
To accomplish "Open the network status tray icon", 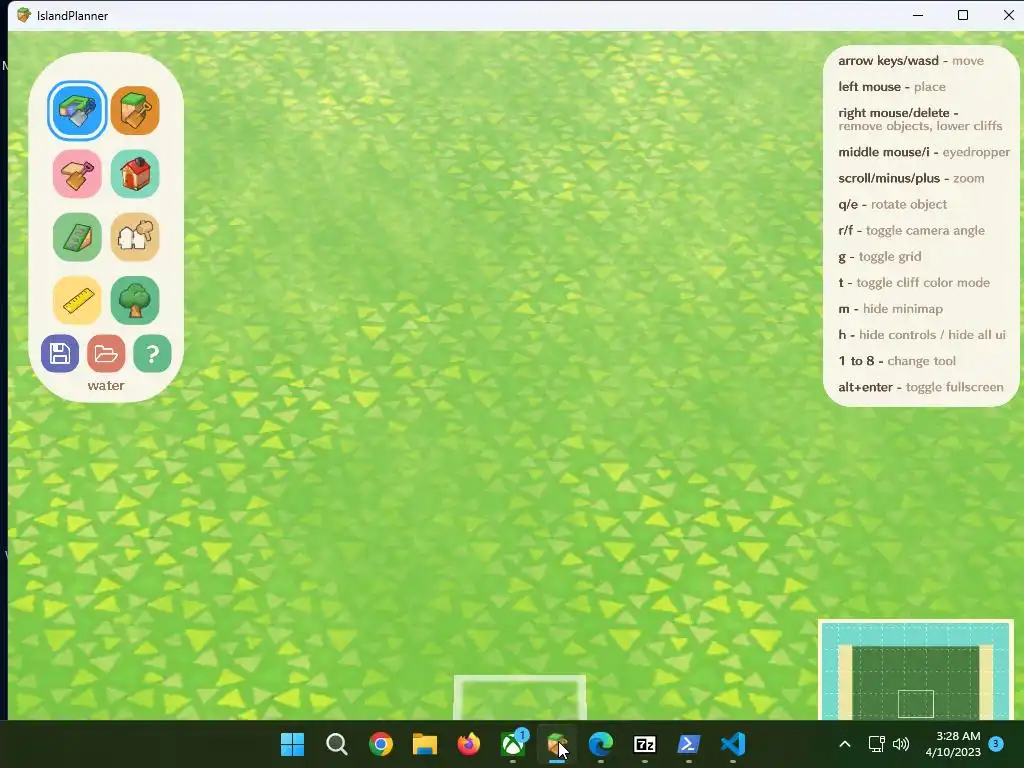I will point(876,744).
